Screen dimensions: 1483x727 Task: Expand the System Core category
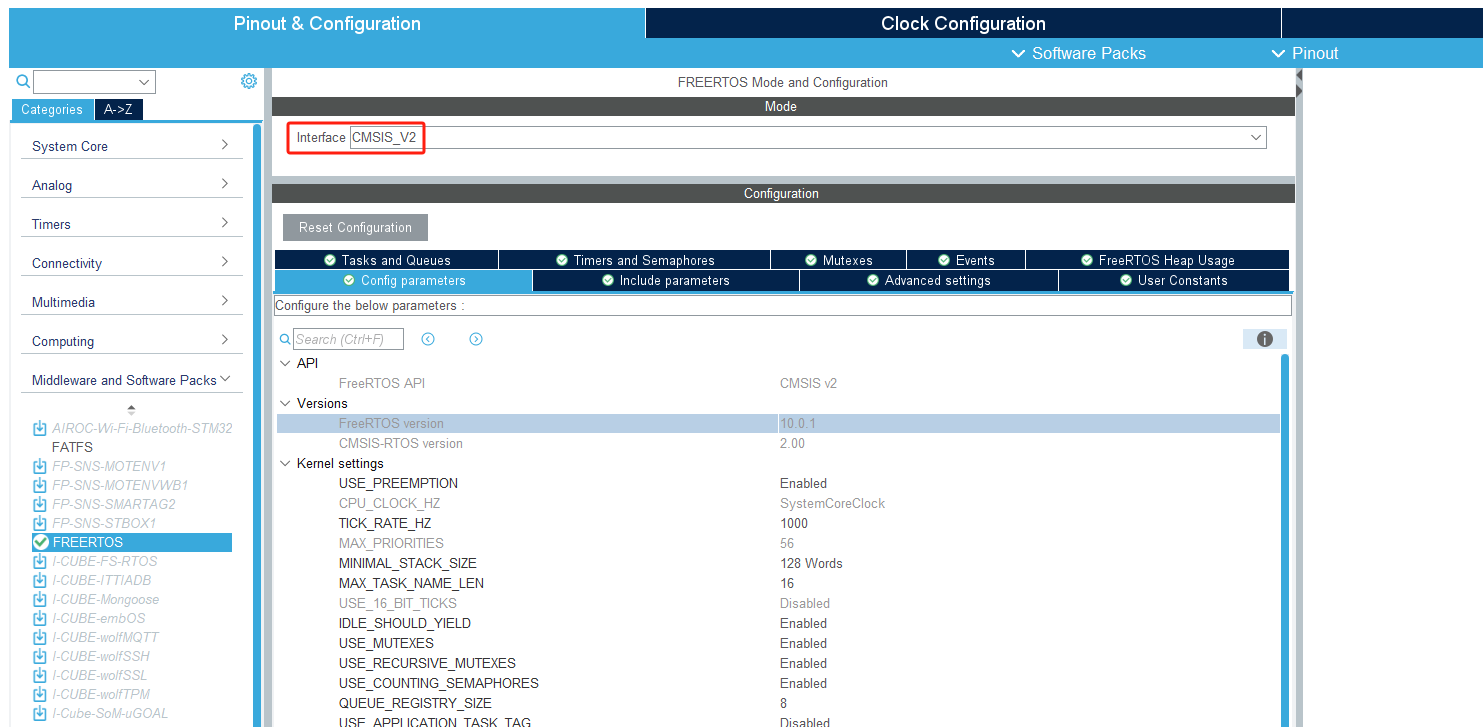[132, 146]
